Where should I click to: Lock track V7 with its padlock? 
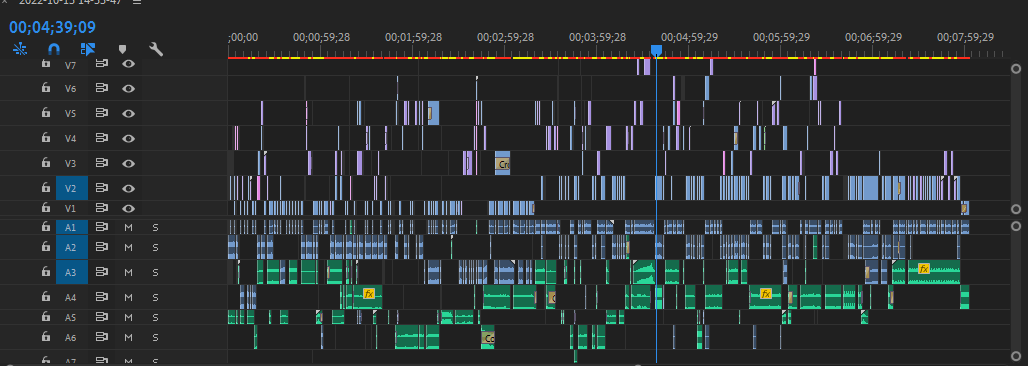[x=46, y=64]
